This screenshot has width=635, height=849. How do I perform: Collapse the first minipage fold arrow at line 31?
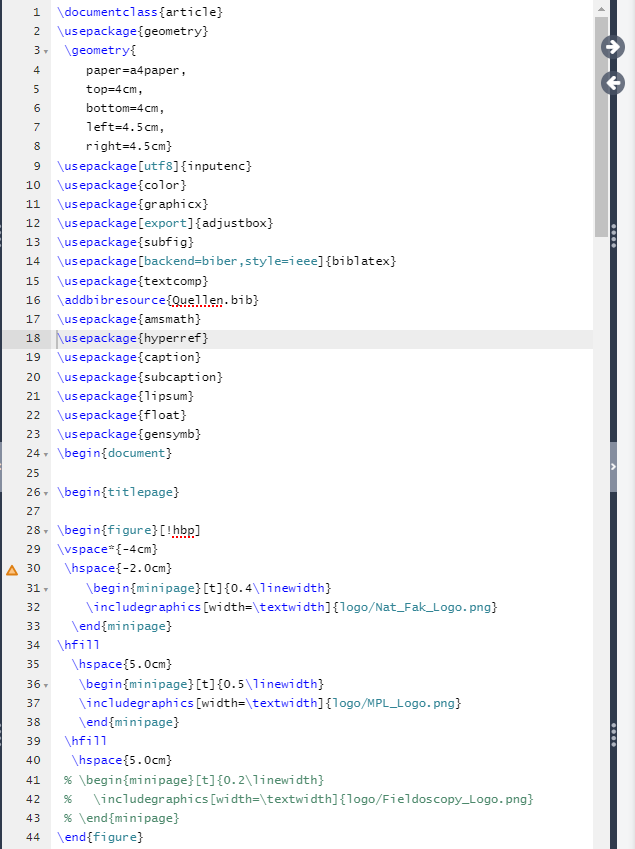tap(46, 589)
